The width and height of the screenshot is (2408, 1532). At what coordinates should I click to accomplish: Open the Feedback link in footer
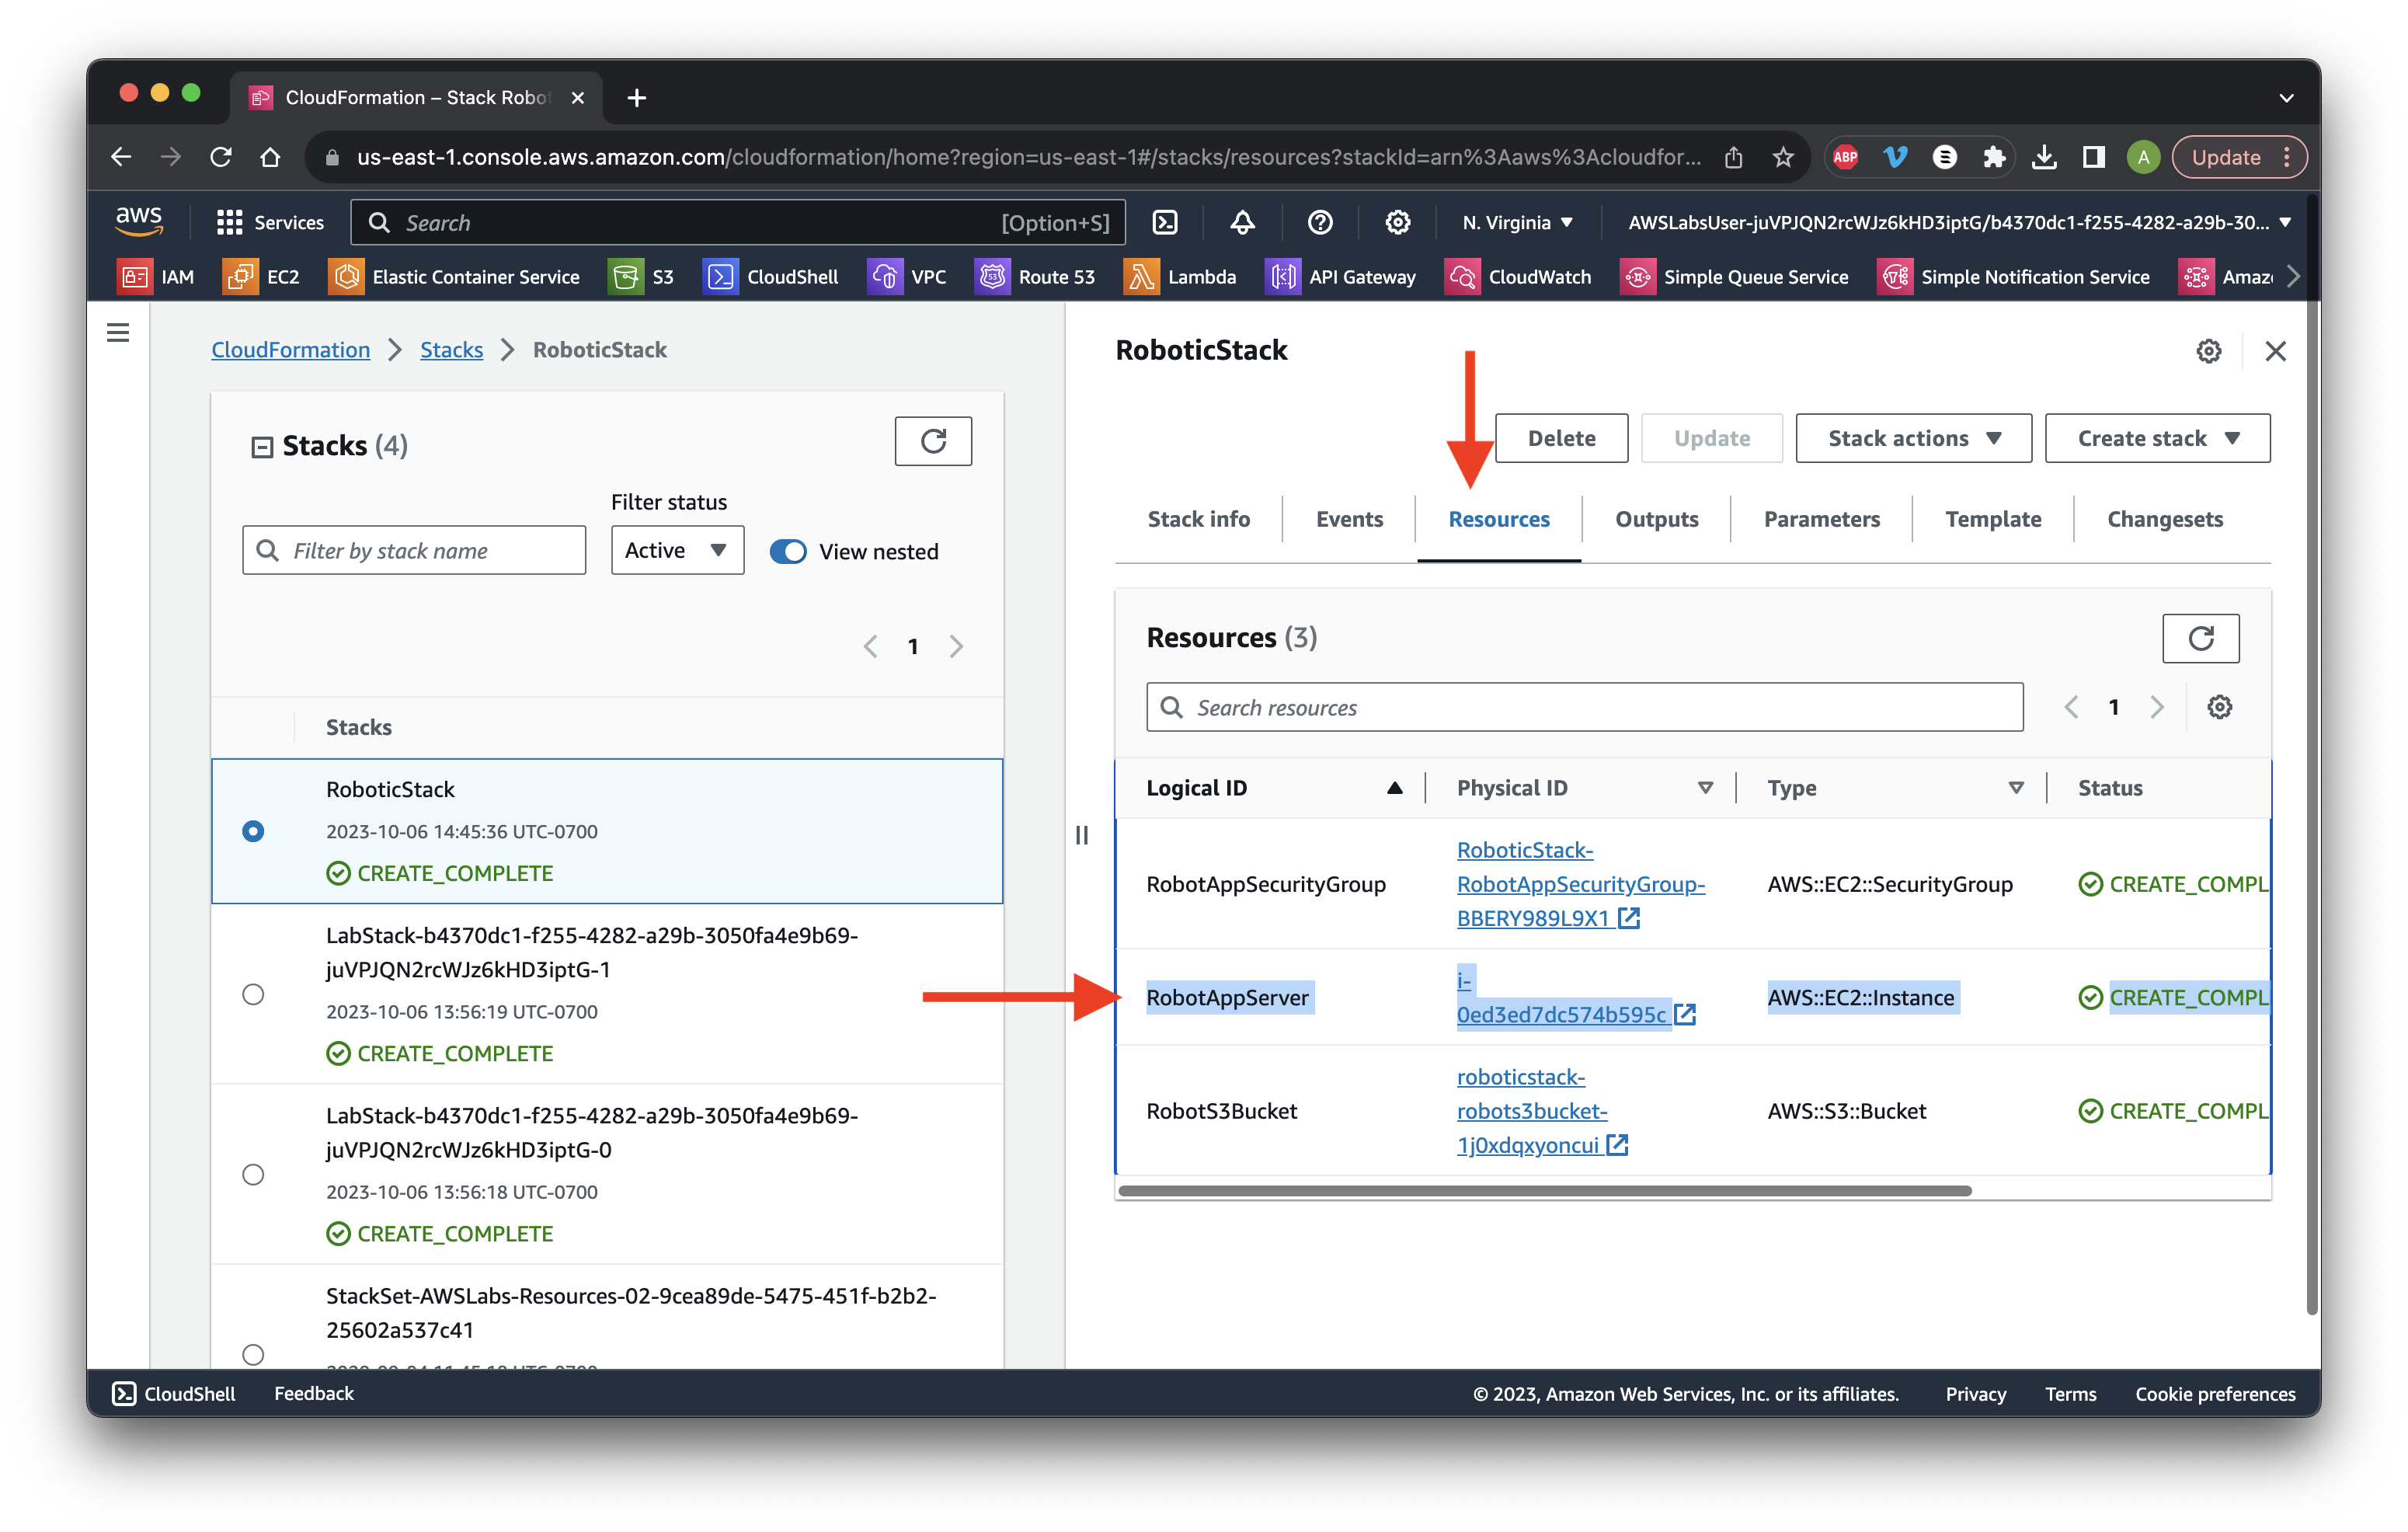(x=314, y=1393)
